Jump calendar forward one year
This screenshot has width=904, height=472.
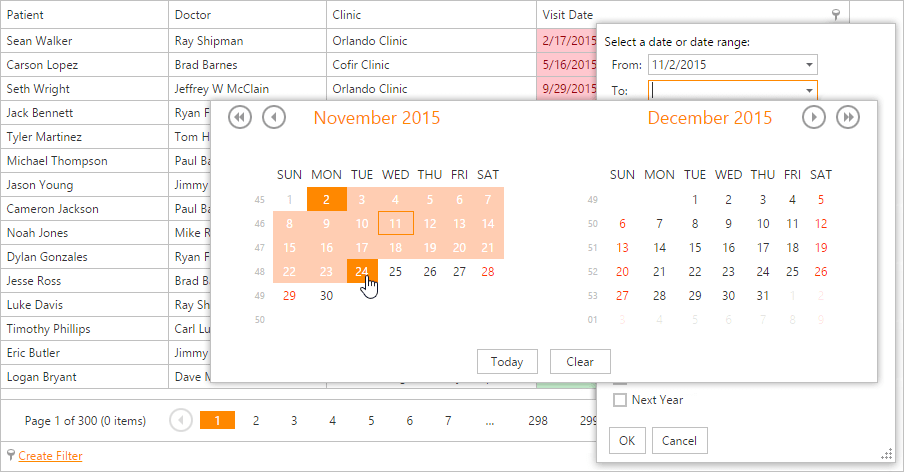[x=848, y=118]
